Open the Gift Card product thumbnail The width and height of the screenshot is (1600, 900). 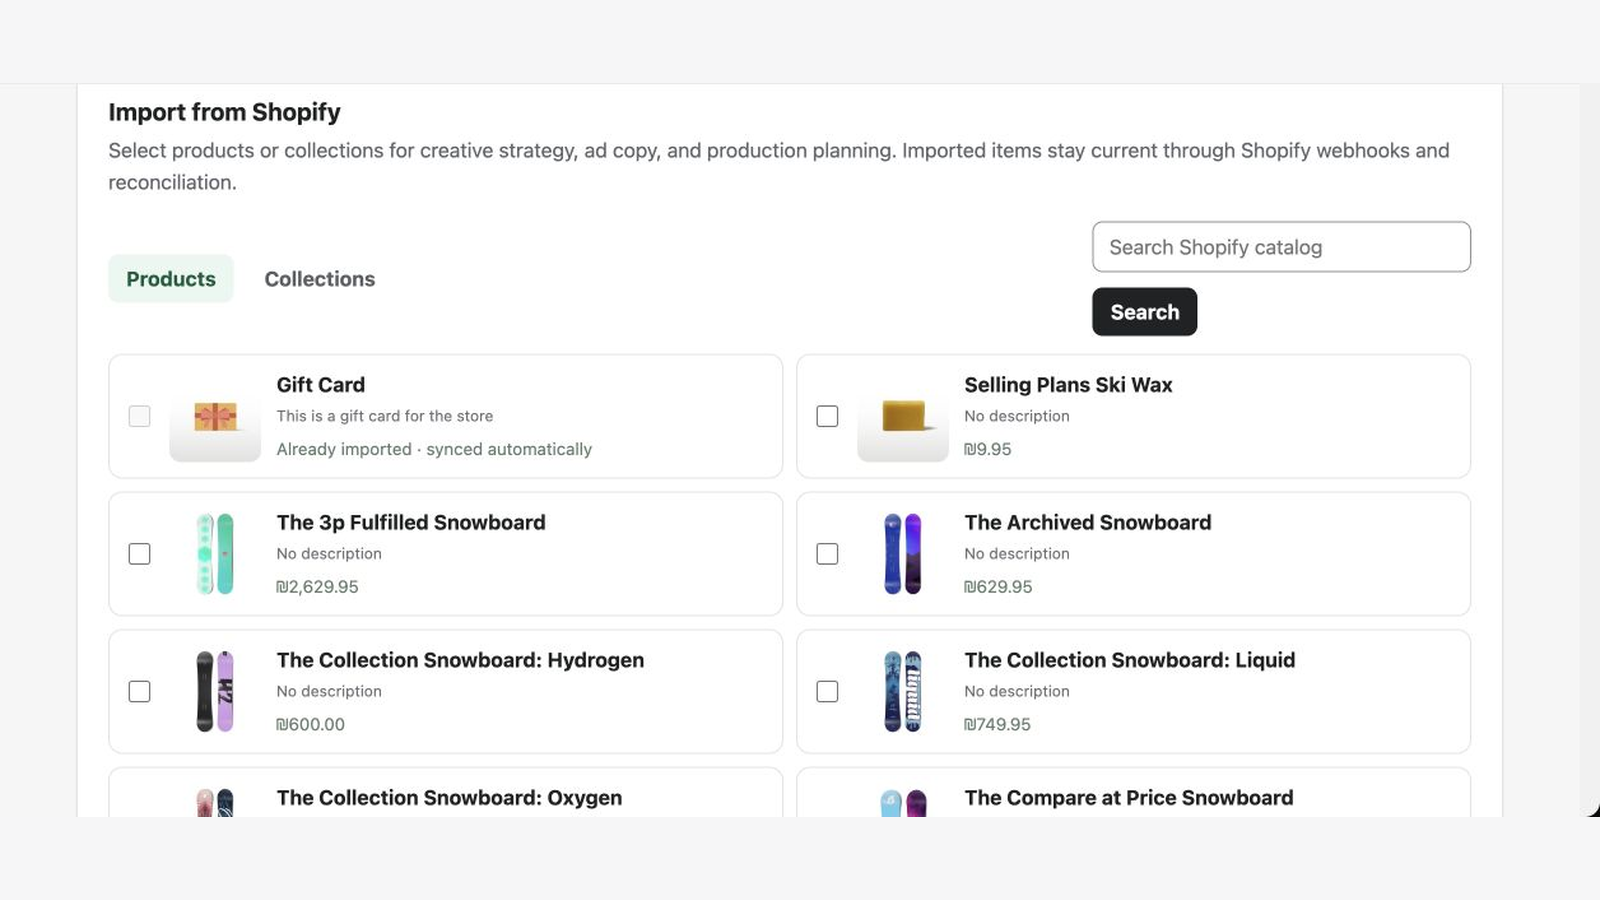[215, 416]
